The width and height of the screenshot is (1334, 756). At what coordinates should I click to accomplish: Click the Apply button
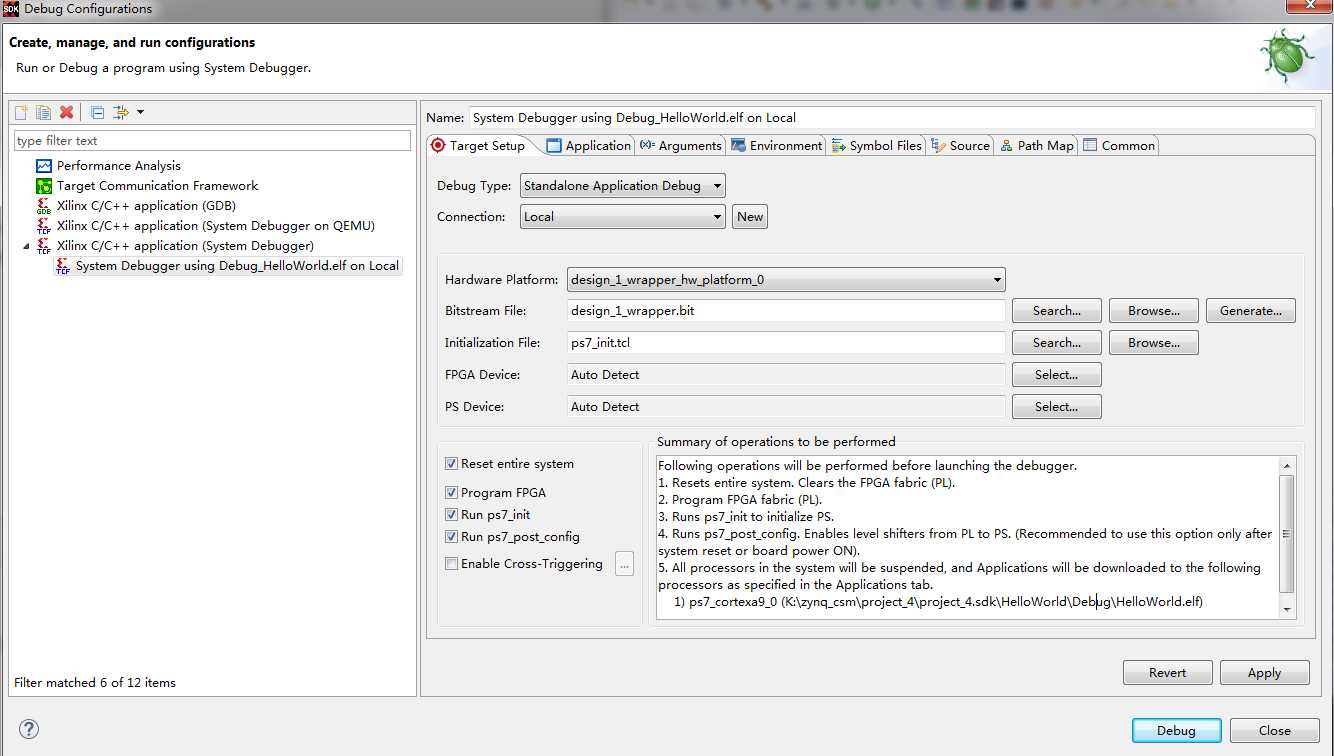pyautogui.click(x=1265, y=673)
